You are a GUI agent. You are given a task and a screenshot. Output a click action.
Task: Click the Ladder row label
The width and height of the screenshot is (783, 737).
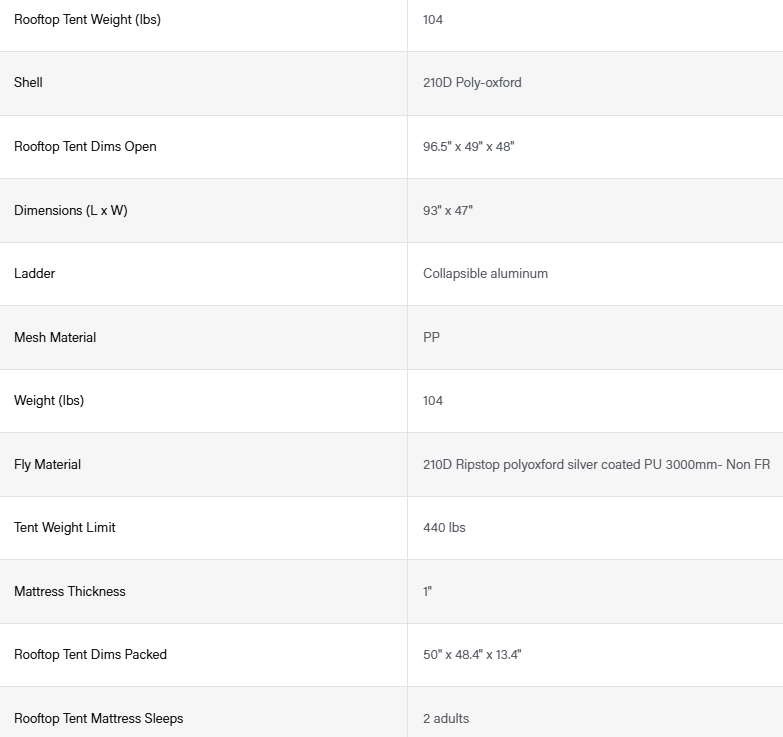pyautogui.click(x=34, y=273)
